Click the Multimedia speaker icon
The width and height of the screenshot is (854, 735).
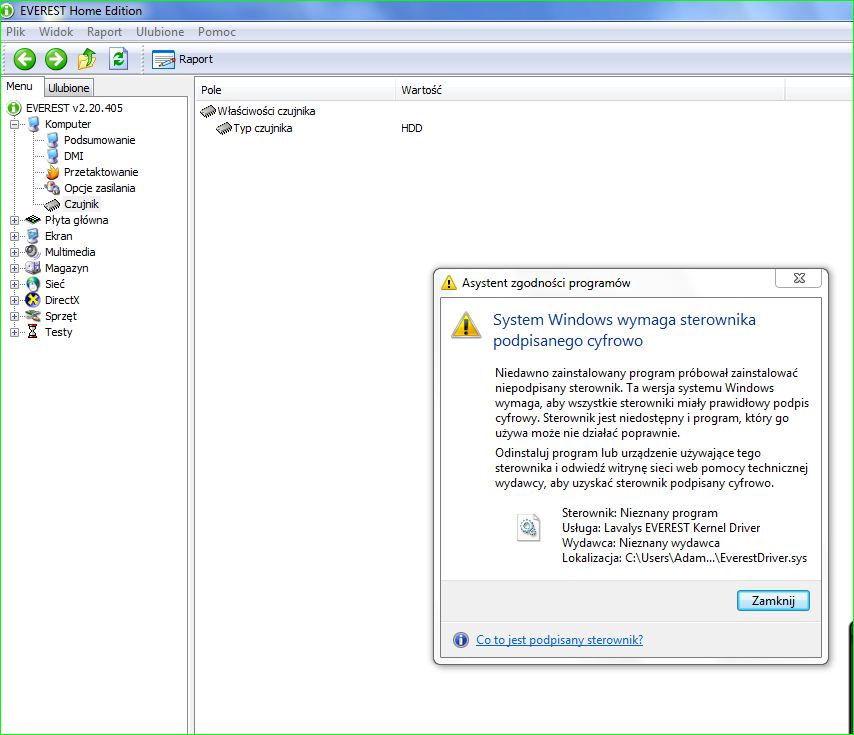click(x=33, y=252)
